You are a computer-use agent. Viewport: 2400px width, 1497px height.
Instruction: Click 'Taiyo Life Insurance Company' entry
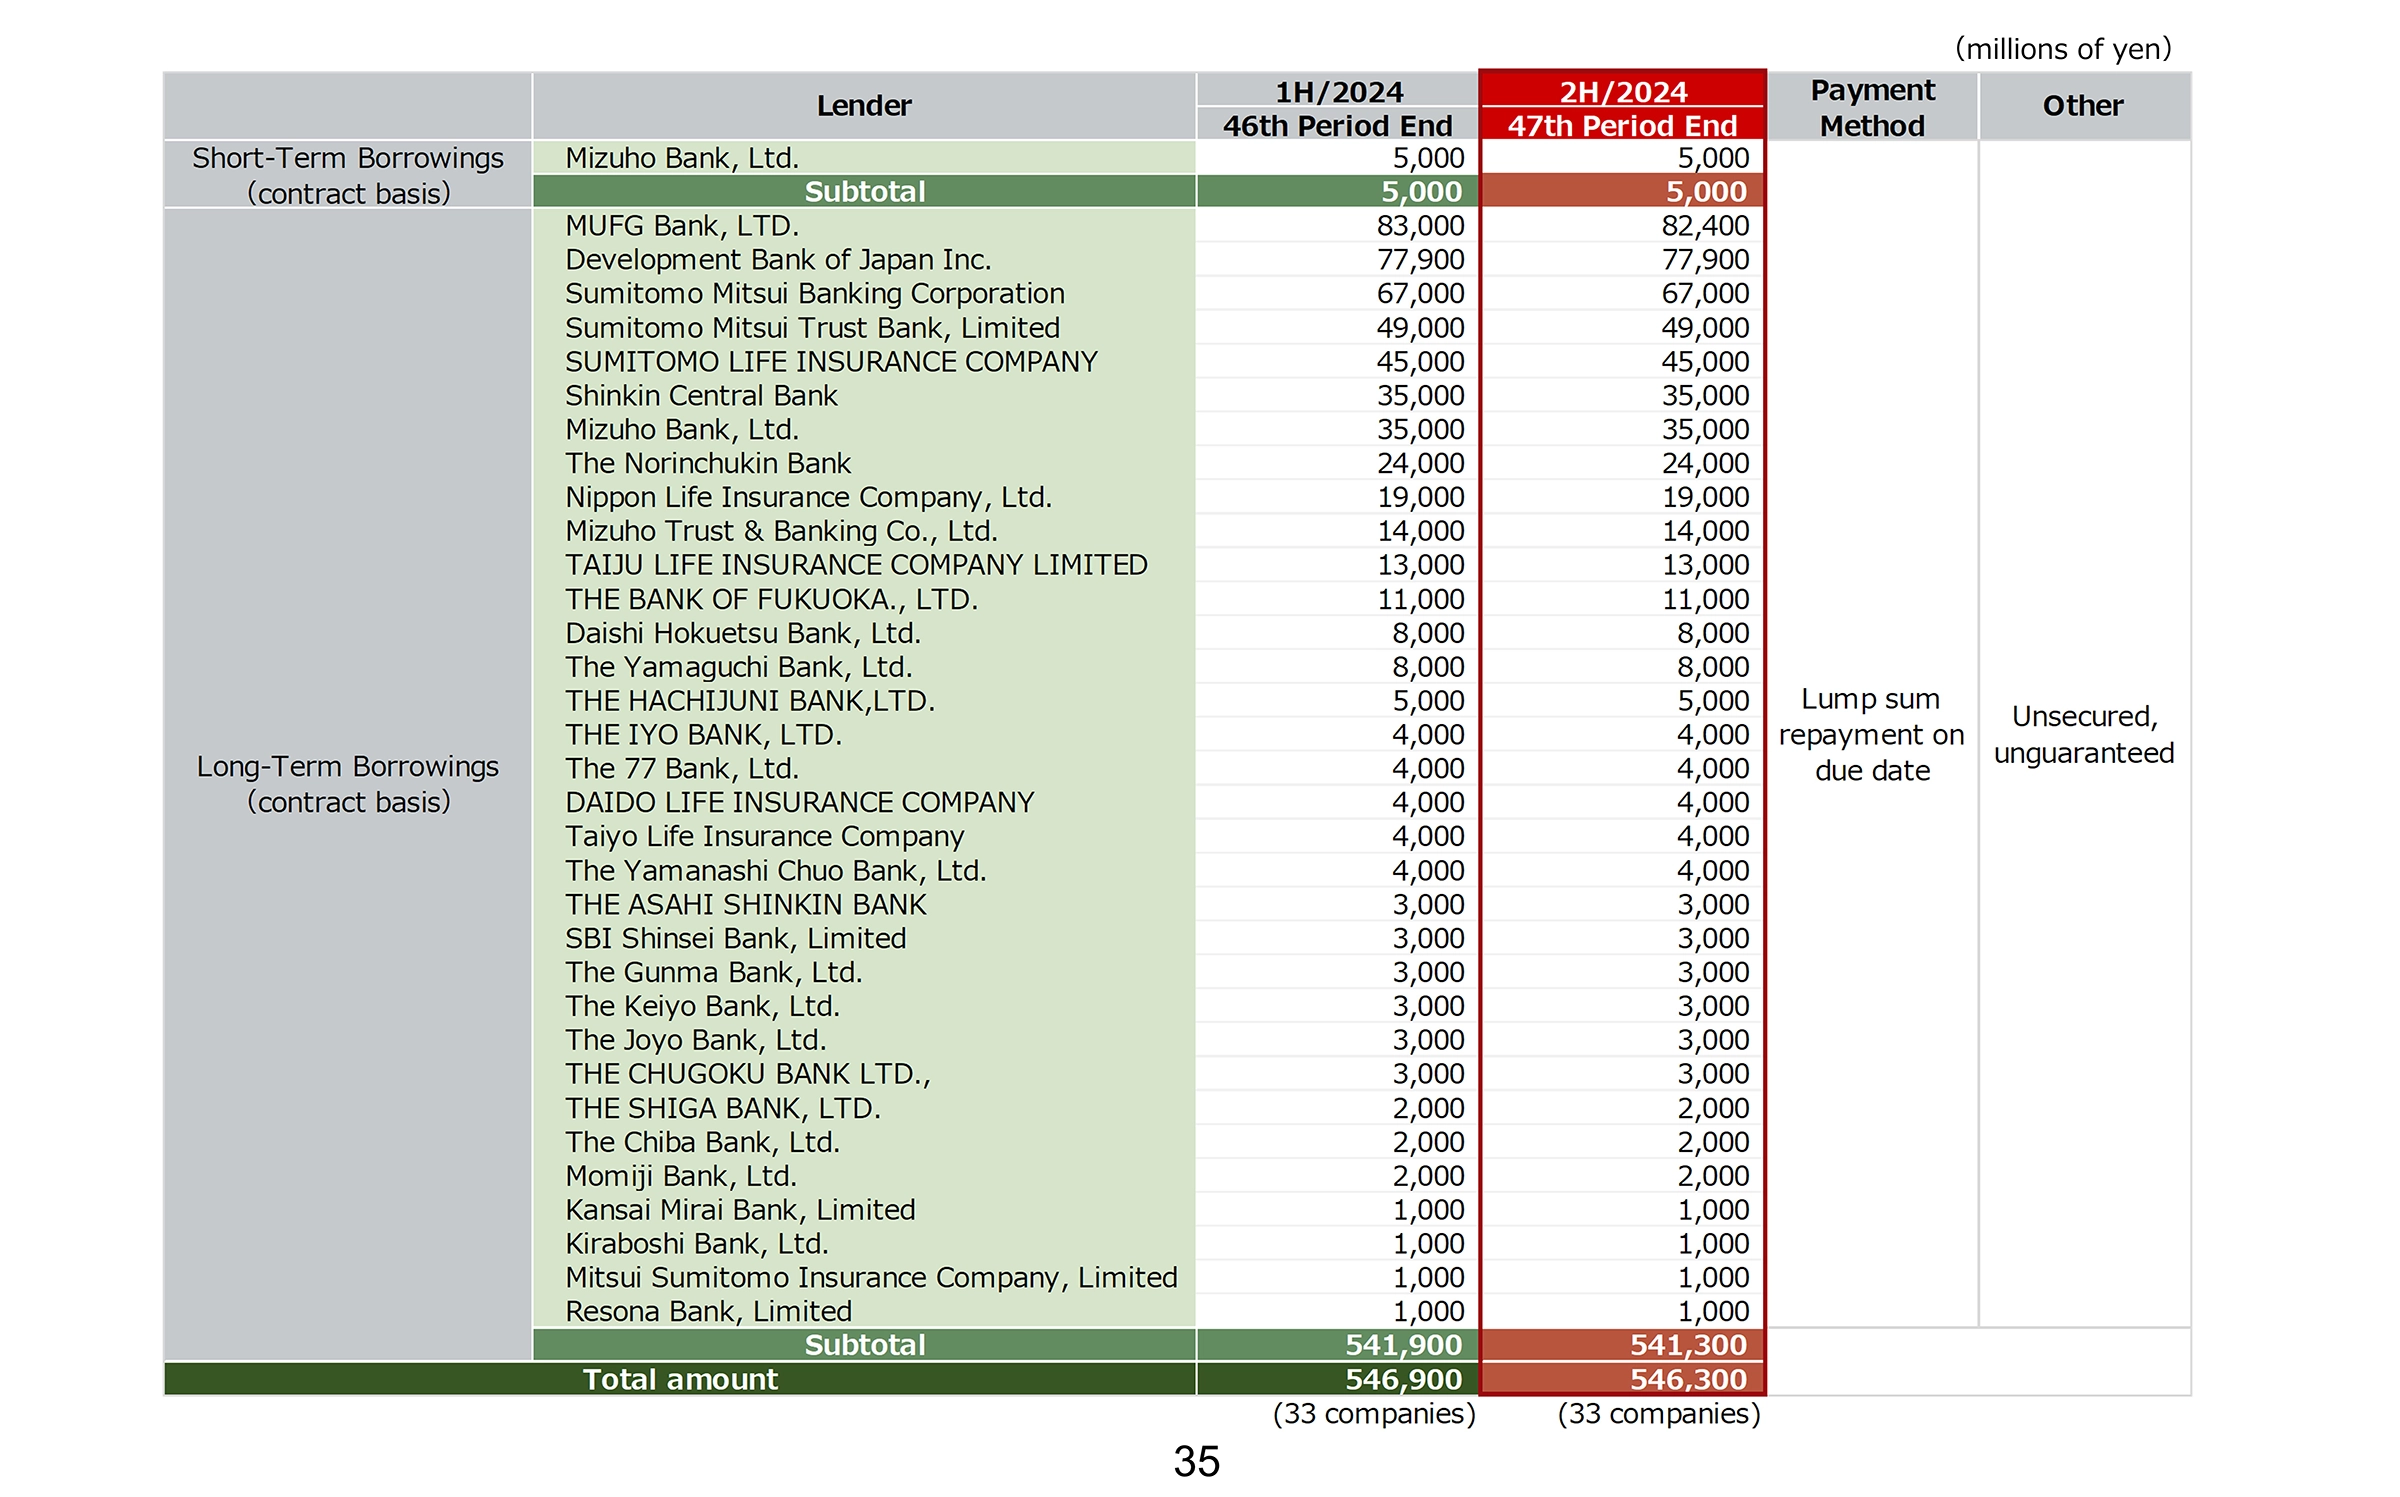(764, 836)
